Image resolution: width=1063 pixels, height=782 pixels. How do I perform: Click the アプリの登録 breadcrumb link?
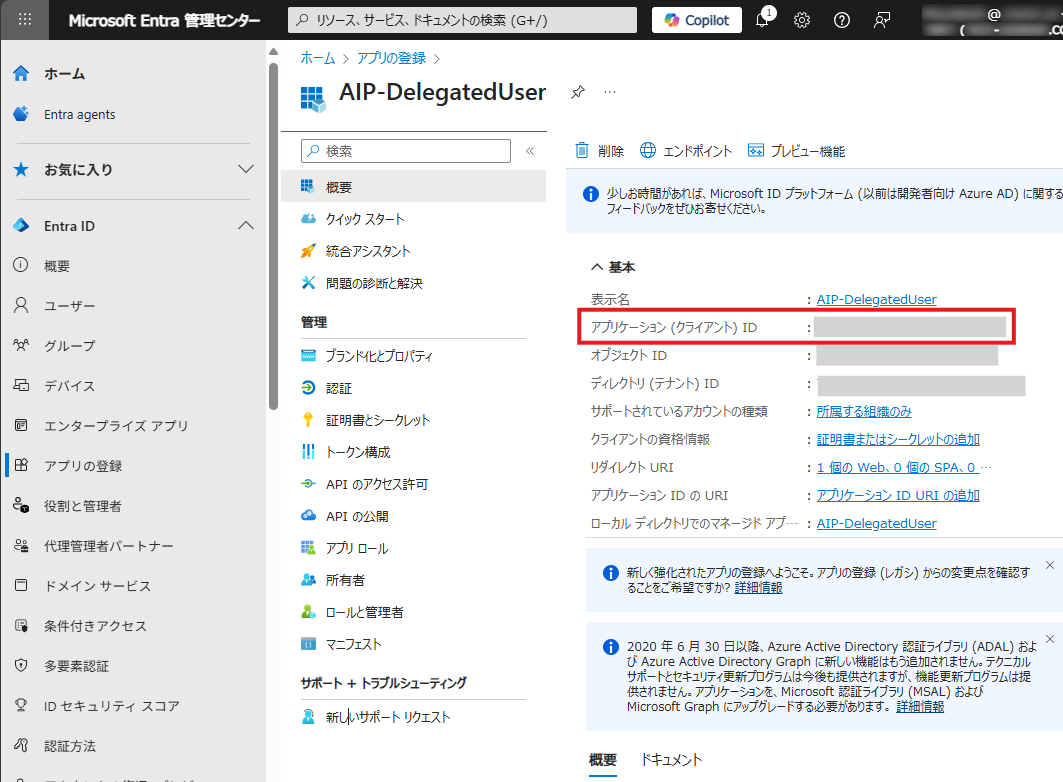pos(392,58)
